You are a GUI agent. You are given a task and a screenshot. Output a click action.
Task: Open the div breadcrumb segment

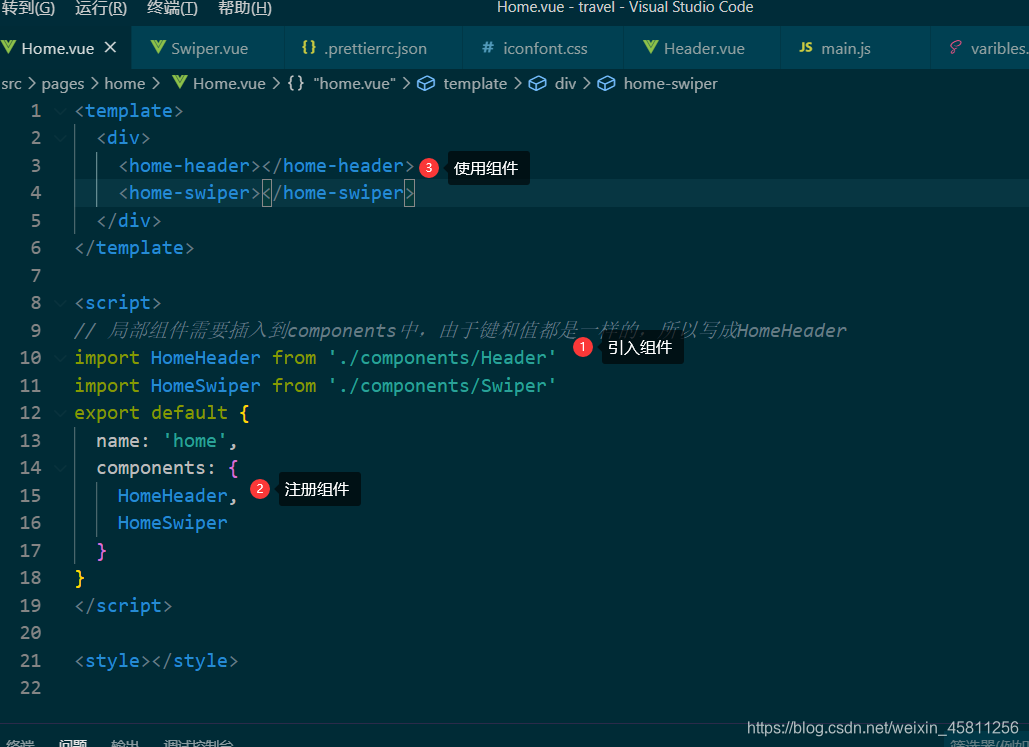coord(565,84)
